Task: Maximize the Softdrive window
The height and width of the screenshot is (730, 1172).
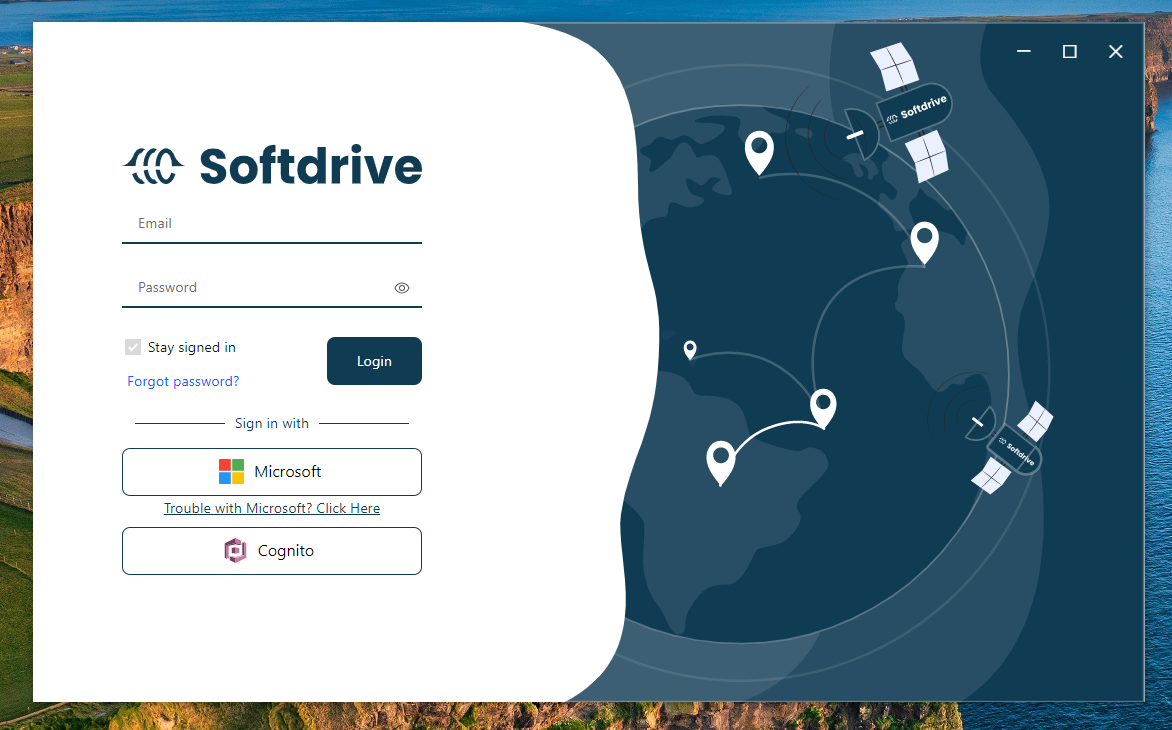Action: [x=1070, y=51]
